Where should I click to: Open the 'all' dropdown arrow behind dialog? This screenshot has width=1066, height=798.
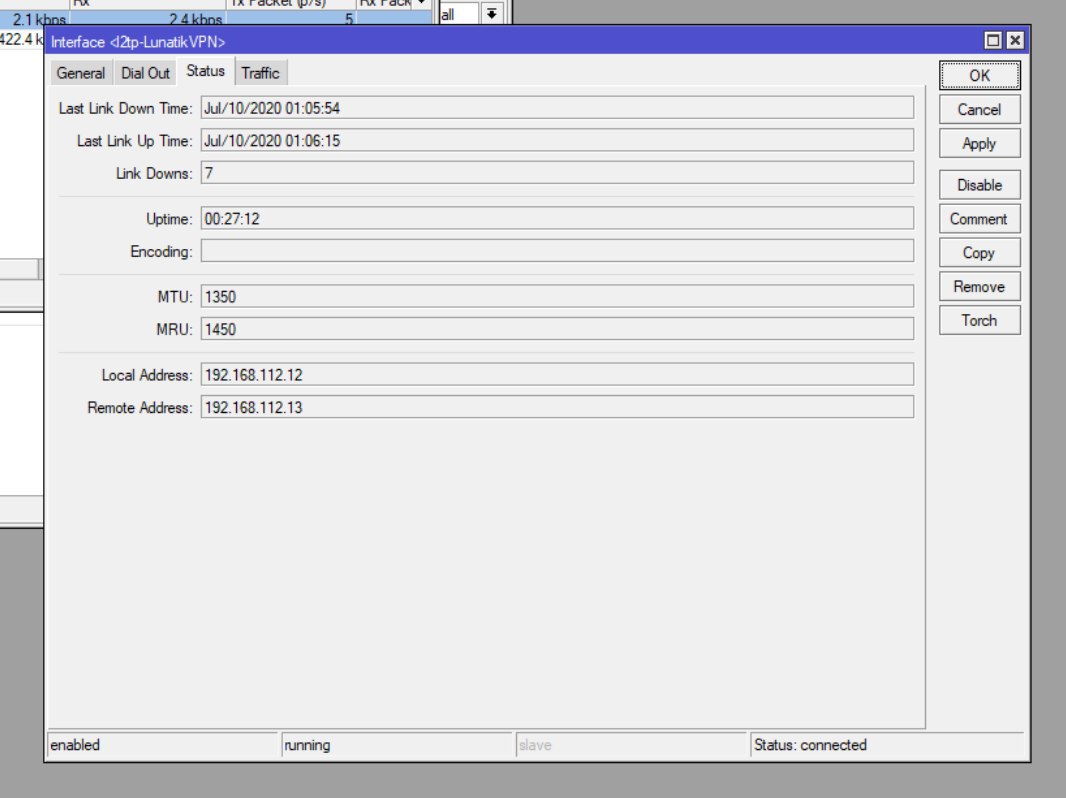point(492,14)
